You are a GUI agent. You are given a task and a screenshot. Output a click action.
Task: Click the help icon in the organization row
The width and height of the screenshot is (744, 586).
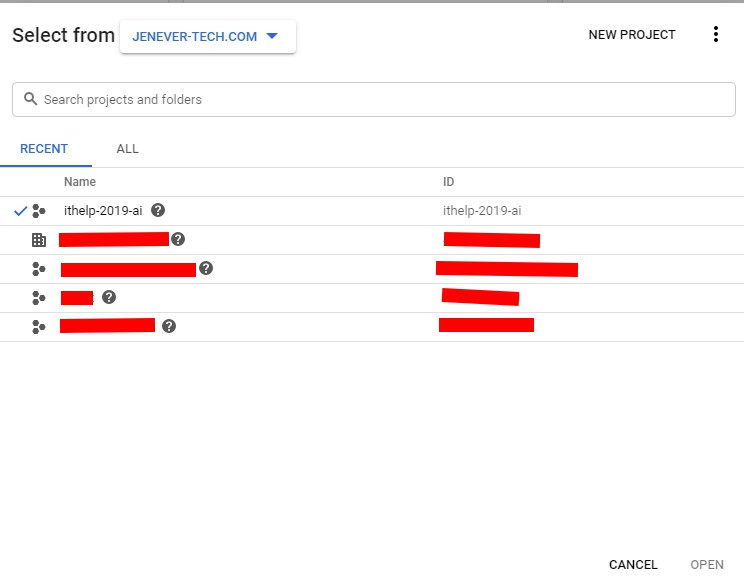[178, 239]
